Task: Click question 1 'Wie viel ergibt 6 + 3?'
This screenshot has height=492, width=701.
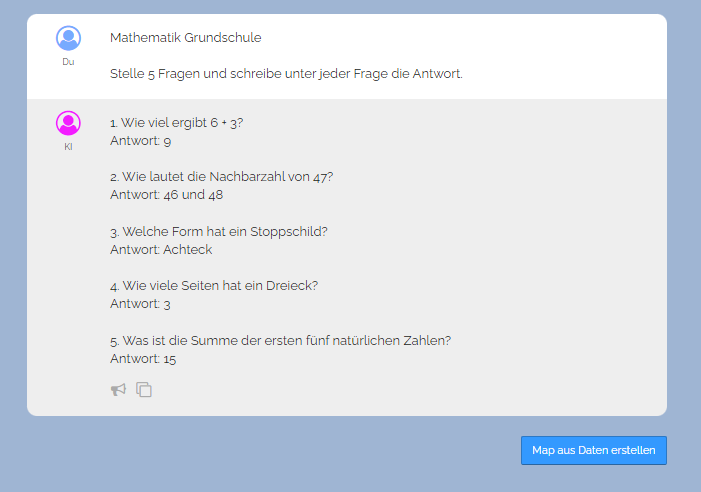Action: click(177, 123)
